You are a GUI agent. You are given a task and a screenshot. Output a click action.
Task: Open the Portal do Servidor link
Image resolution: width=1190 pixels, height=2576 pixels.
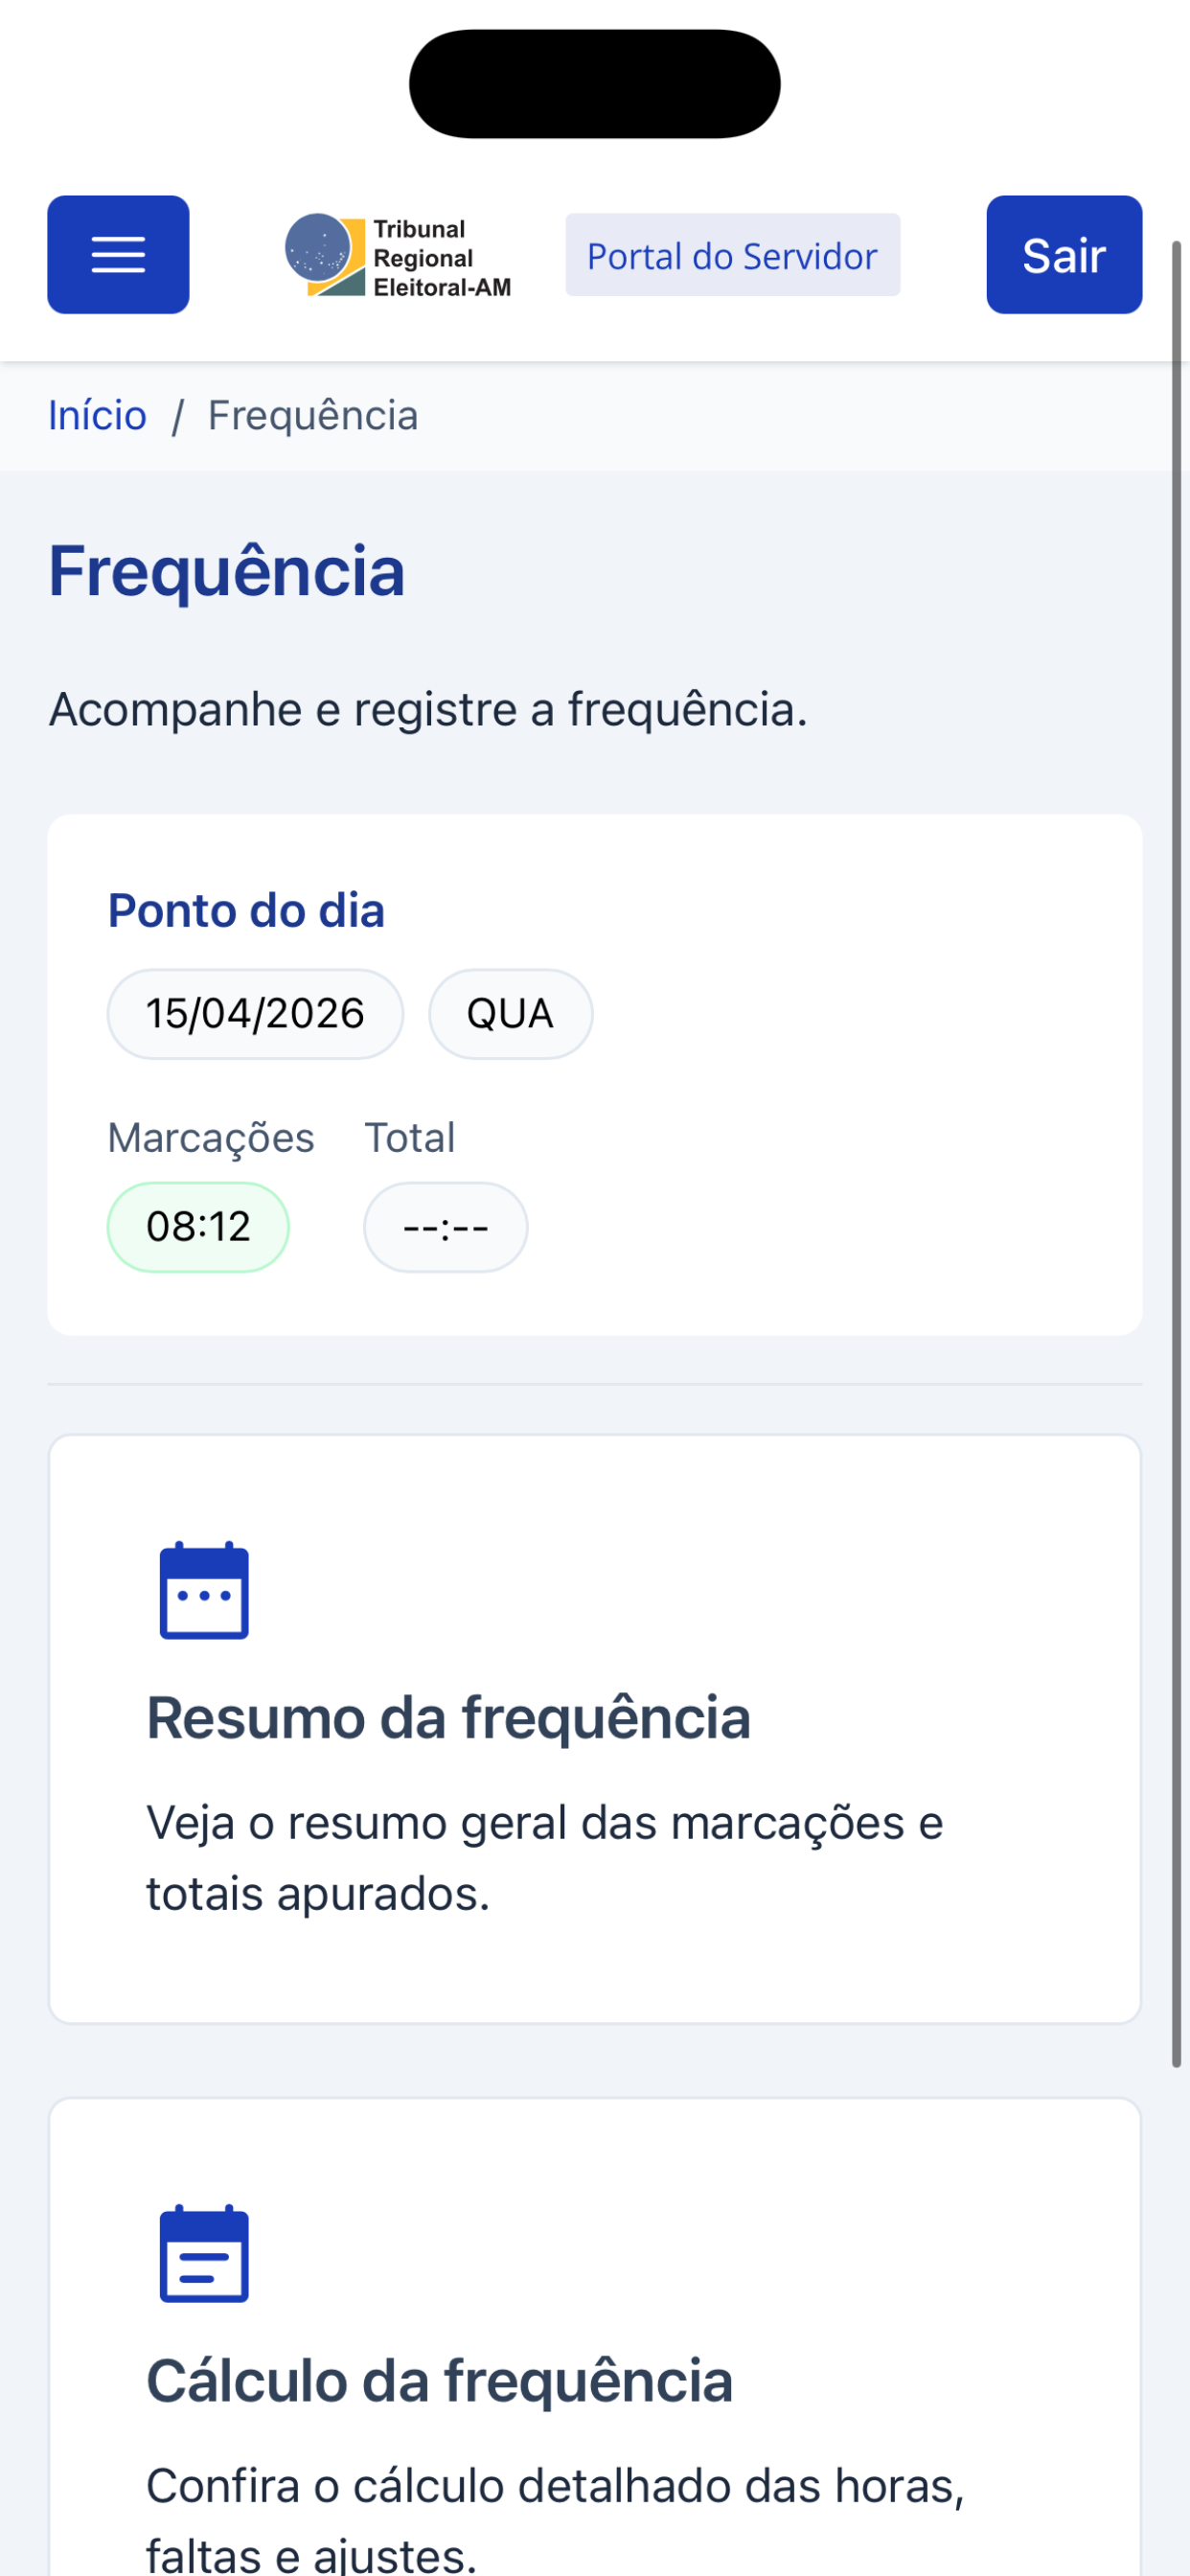(x=732, y=255)
